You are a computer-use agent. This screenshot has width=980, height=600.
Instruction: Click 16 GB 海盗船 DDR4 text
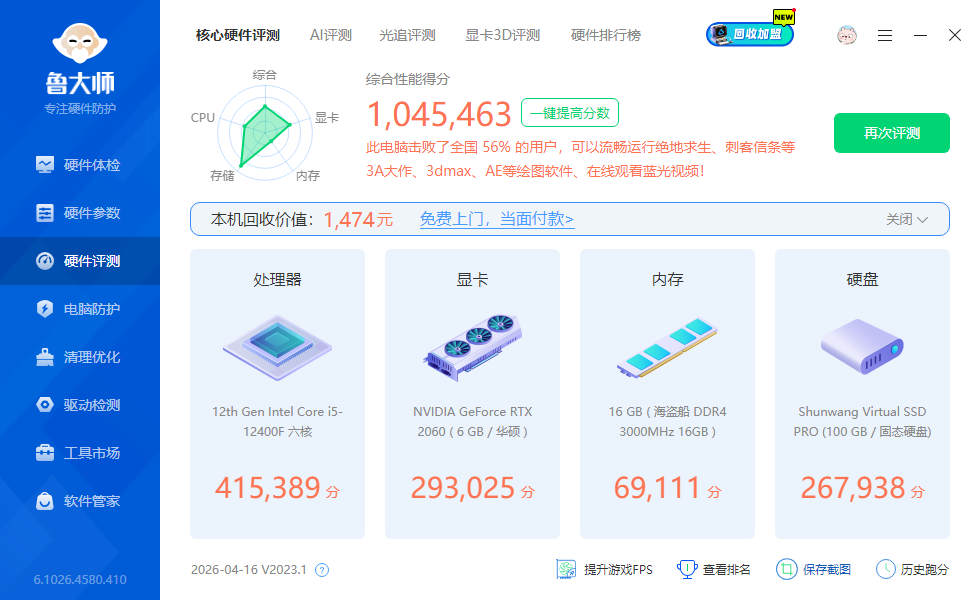[x=668, y=421]
